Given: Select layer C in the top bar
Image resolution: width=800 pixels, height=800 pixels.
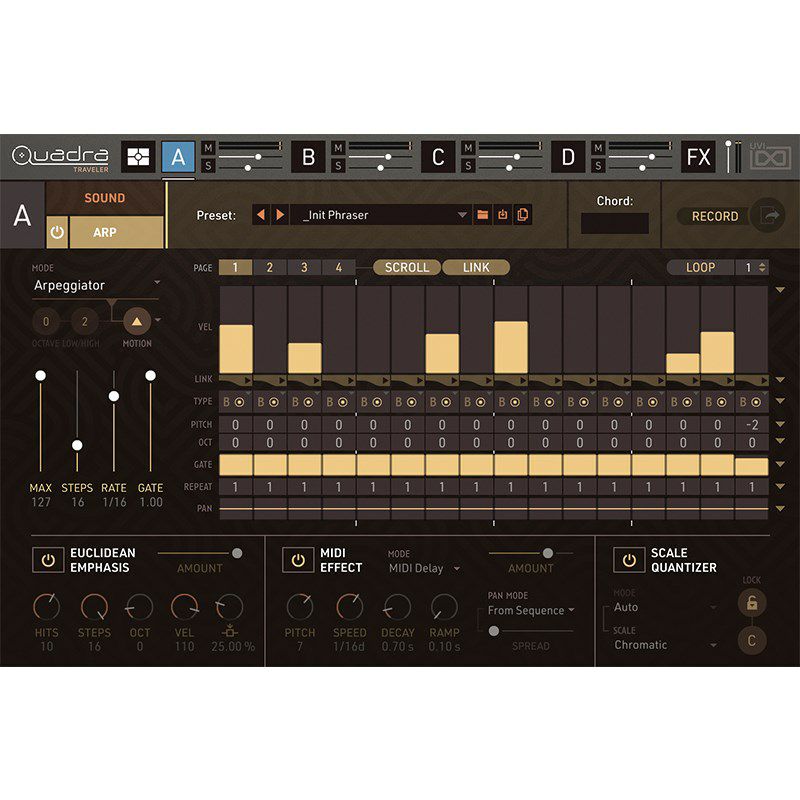Looking at the screenshot, I should (438, 157).
